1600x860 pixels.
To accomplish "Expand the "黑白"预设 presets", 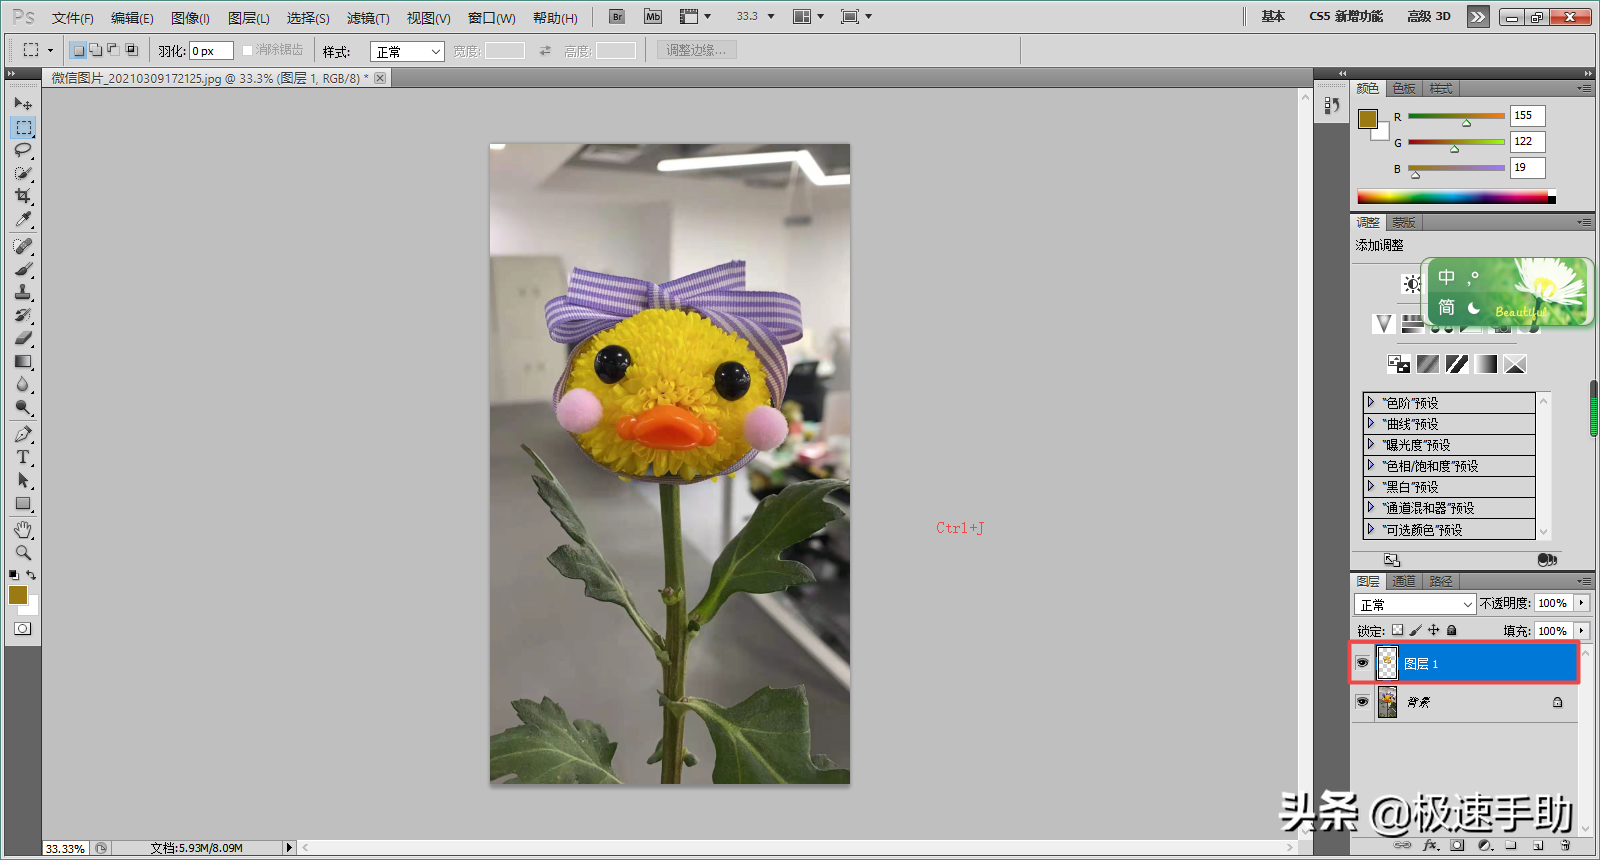I will (x=1371, y=486).
